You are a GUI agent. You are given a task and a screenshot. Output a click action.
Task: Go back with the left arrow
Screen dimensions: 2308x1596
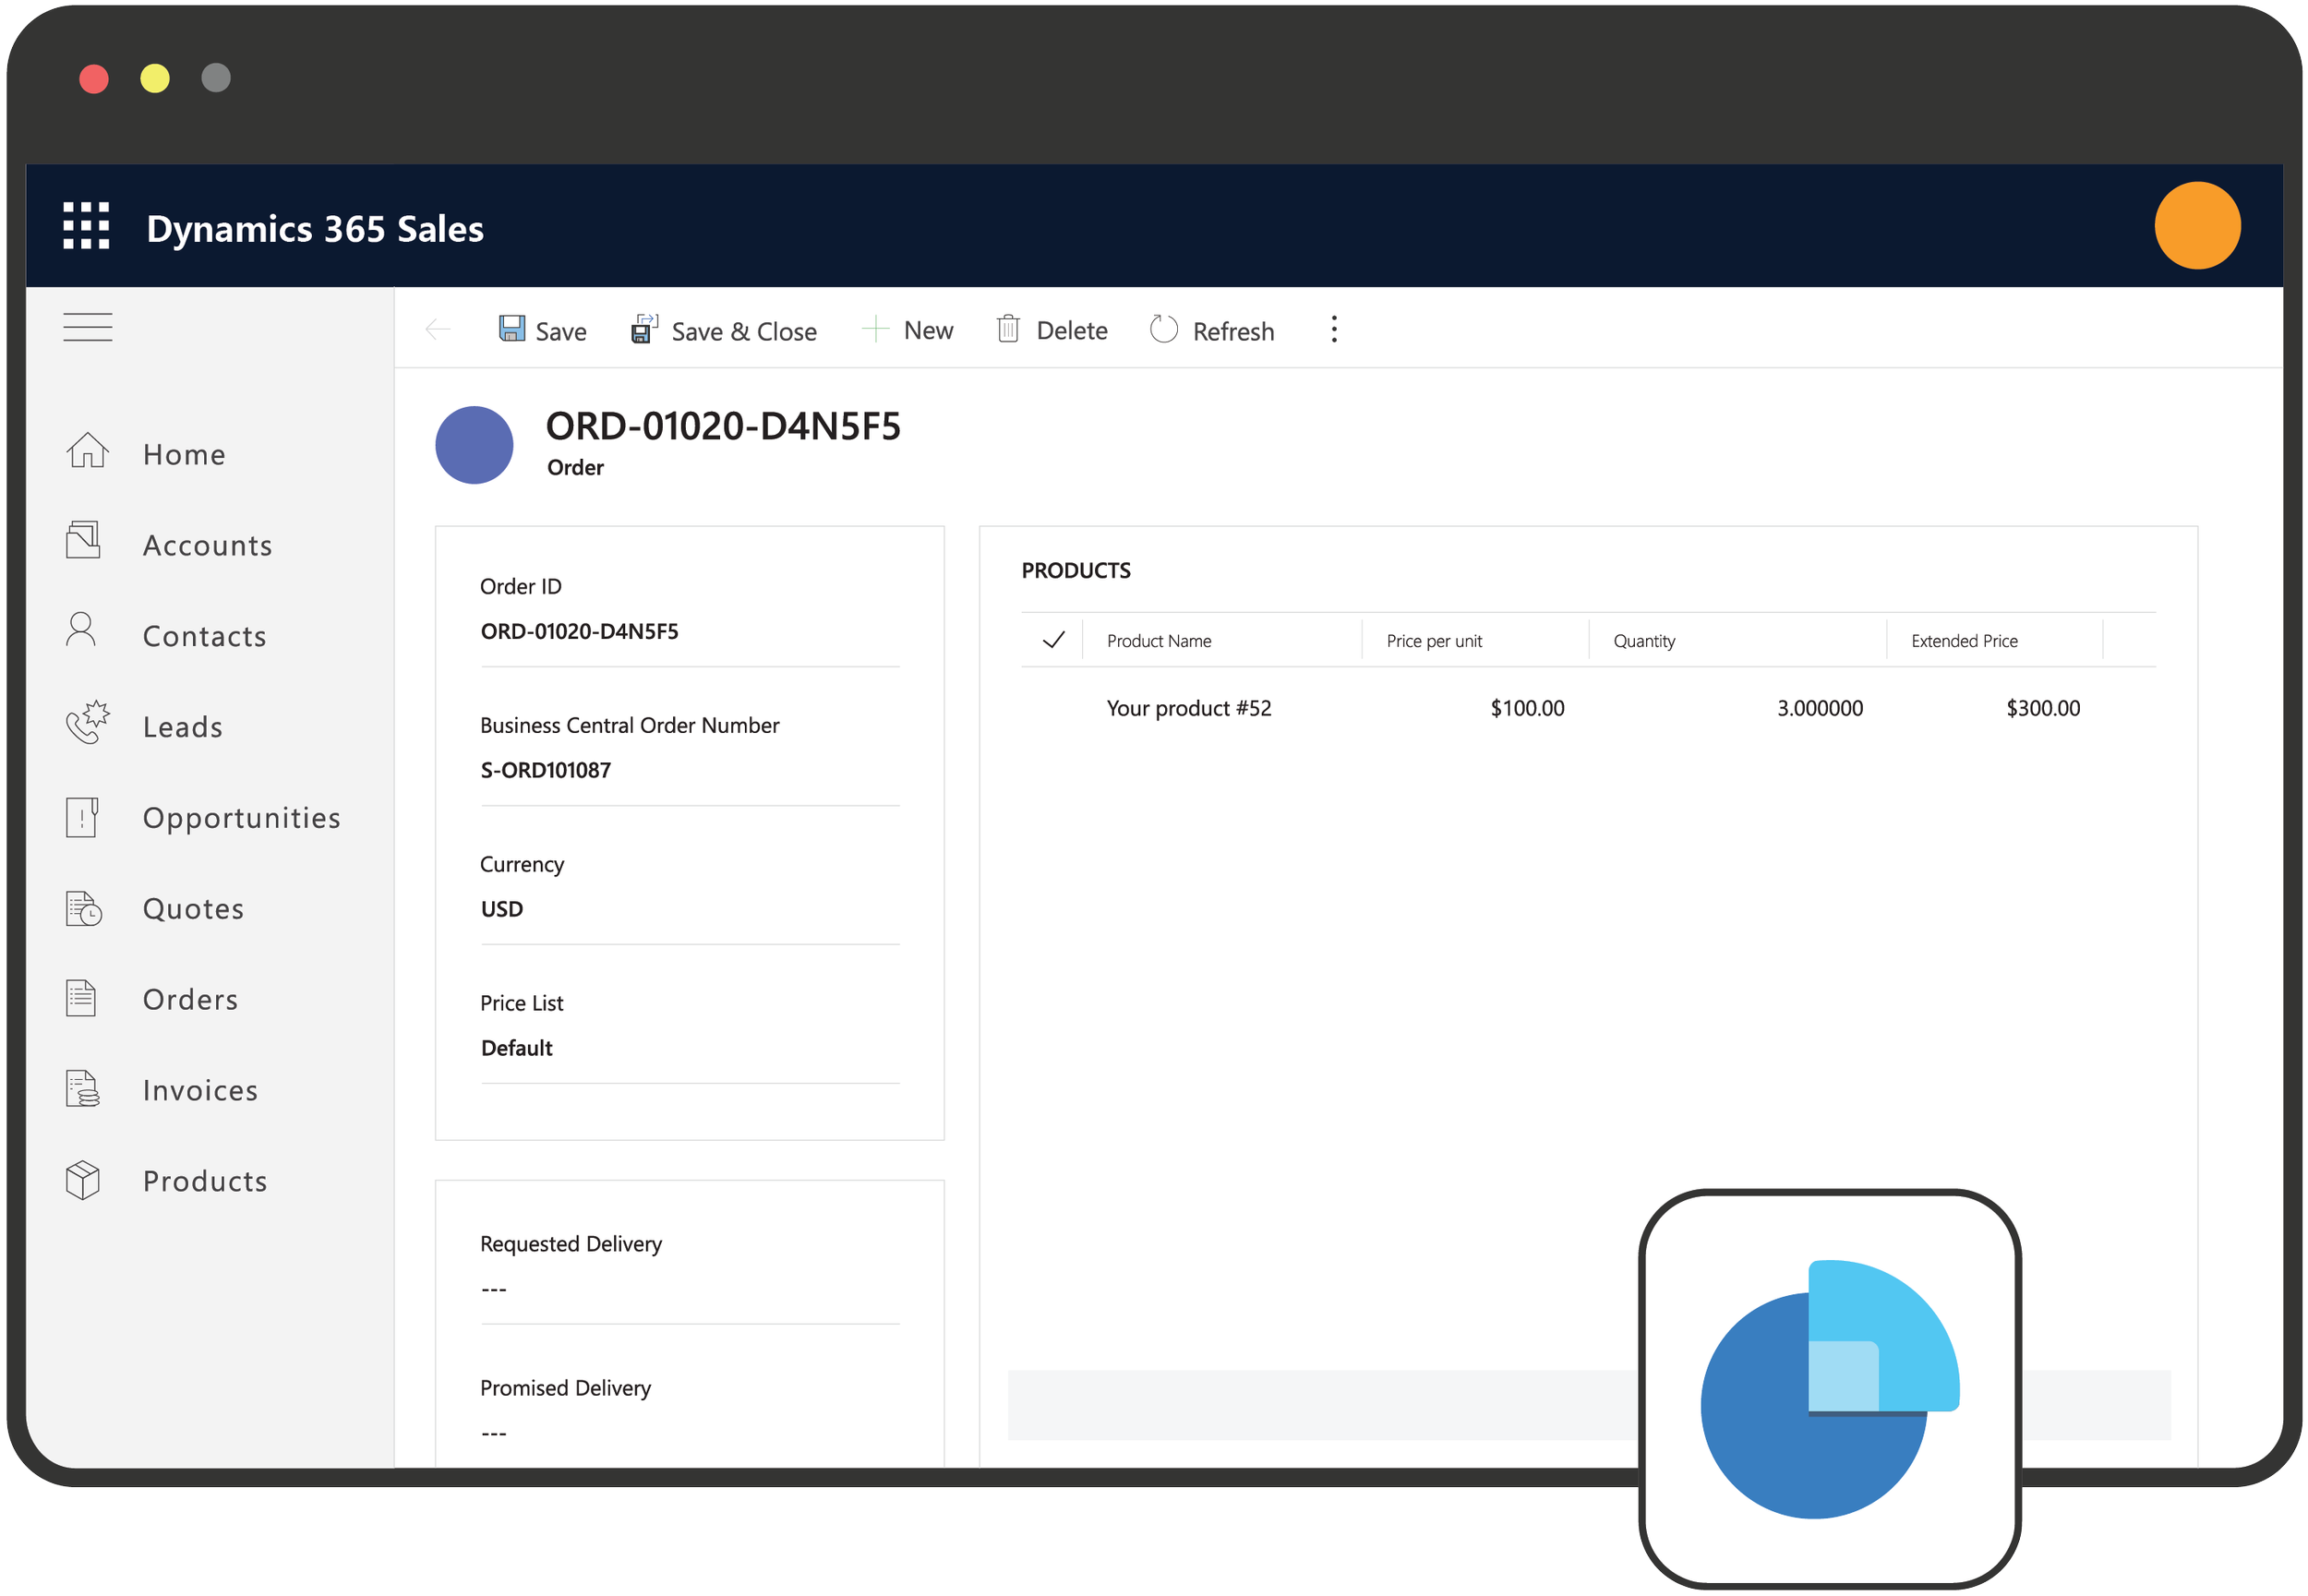(438, 330)
